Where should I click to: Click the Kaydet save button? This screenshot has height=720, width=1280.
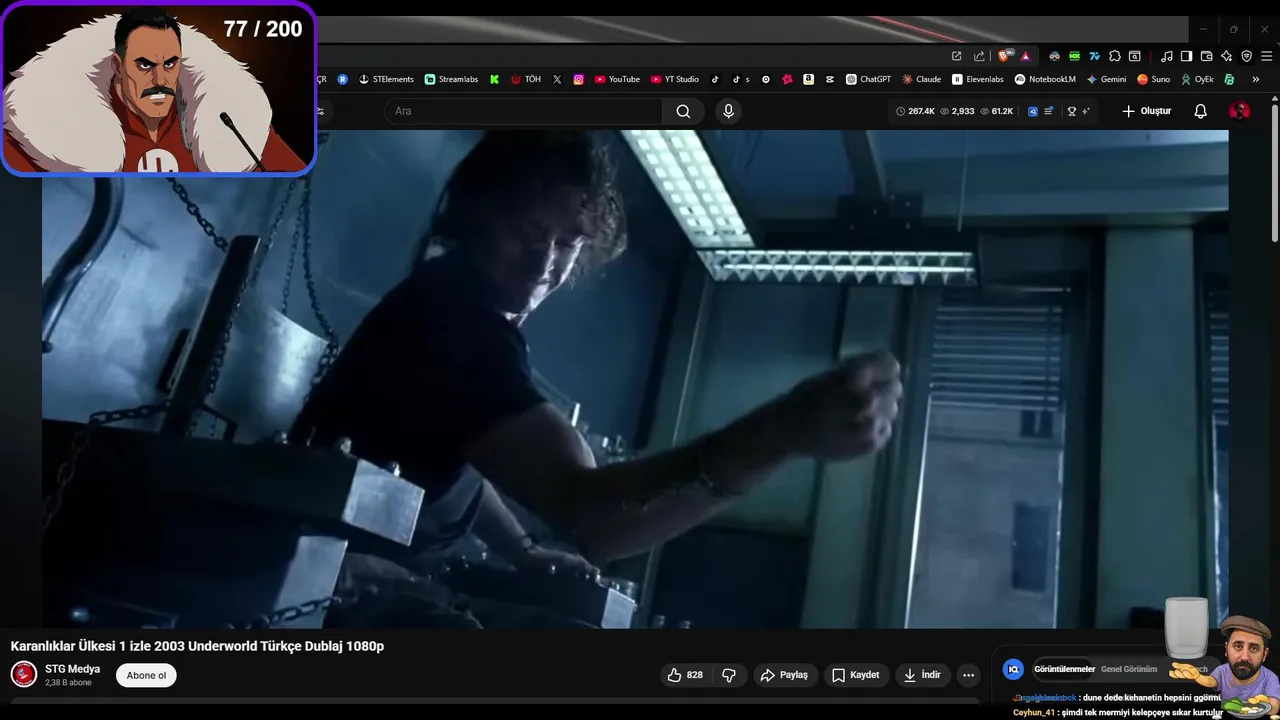(855, 675)
